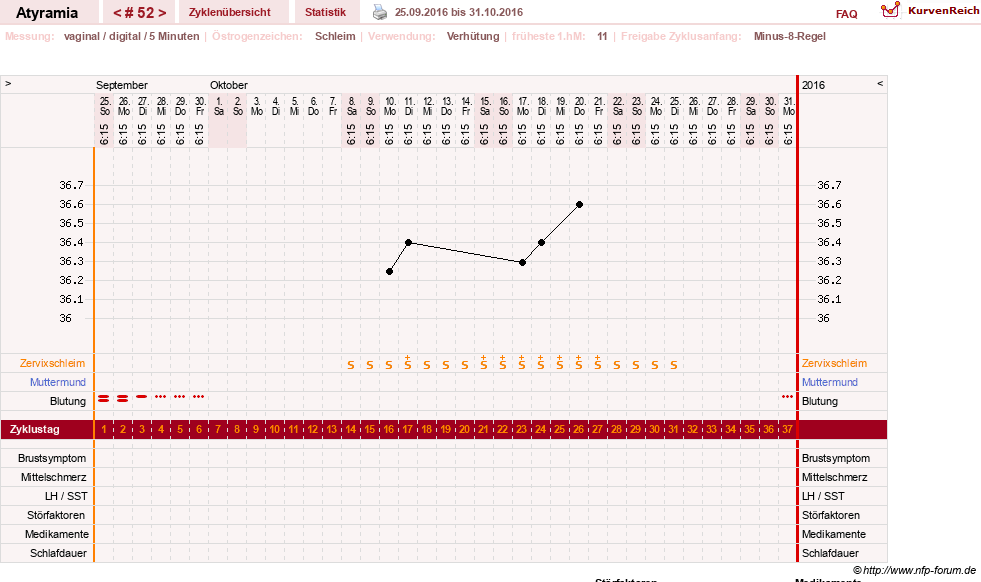
Task: Click medium bleeding marker on cycle day 3
Action: pos(142,397)
